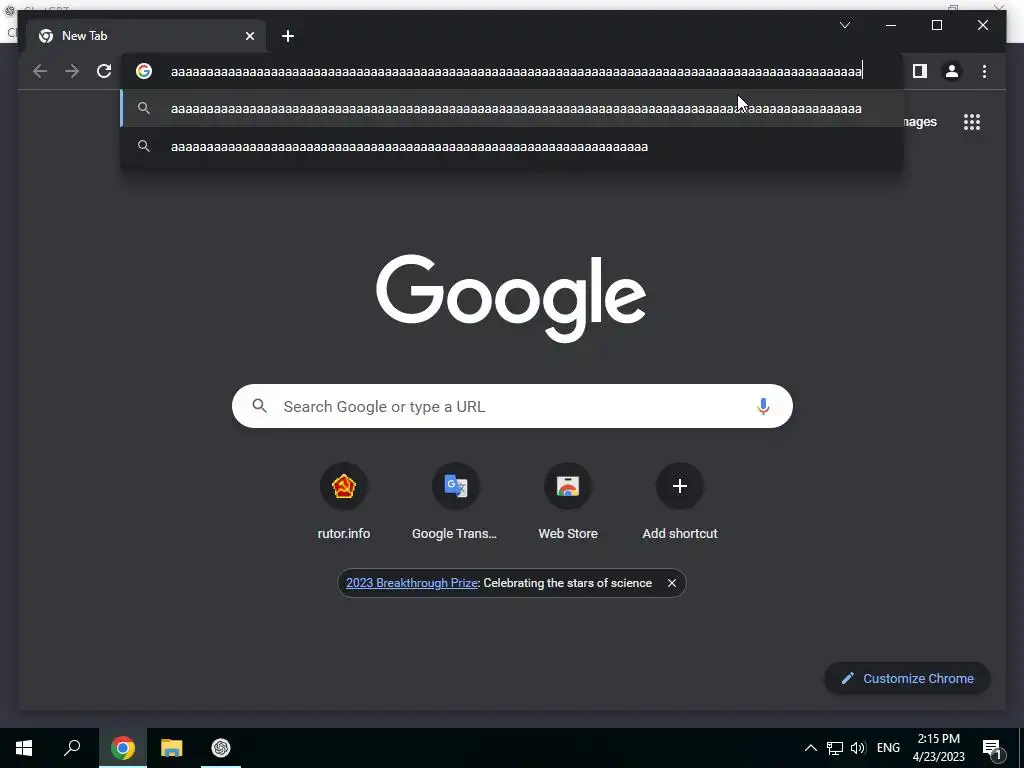Open the Google apps grid
Viewport: 1024px width, 768px height.
point(972,122)
